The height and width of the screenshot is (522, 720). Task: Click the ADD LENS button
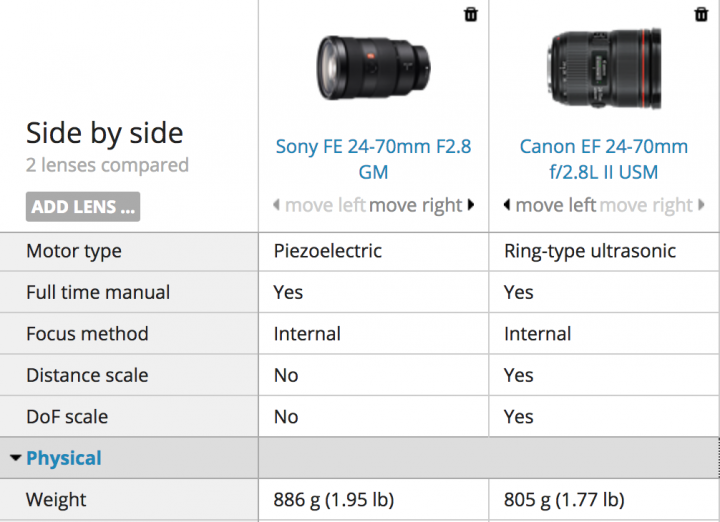[x=83, y=207]
